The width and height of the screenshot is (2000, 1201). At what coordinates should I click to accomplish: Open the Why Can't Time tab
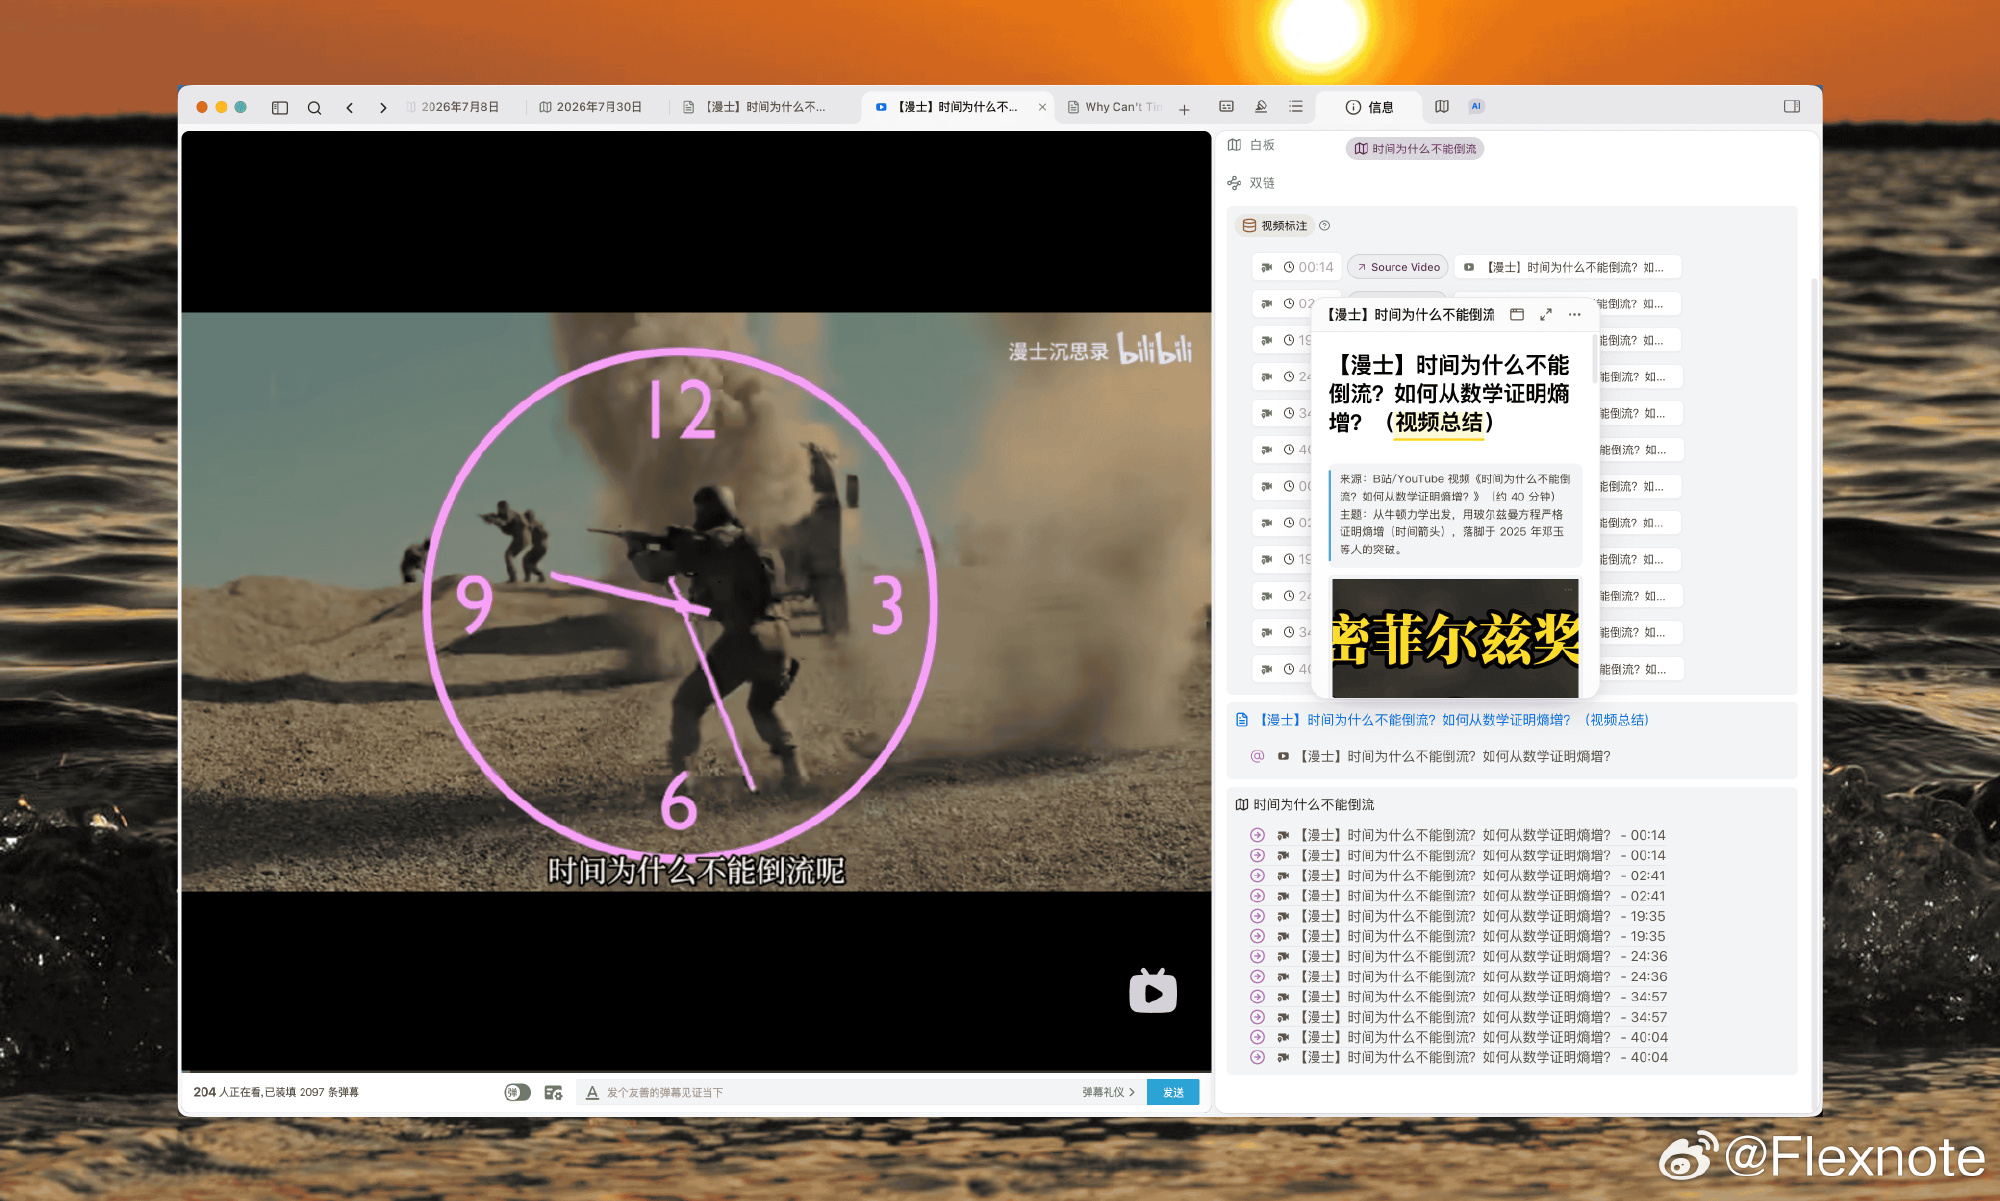pyautogui.click(x=1115, y=107)
